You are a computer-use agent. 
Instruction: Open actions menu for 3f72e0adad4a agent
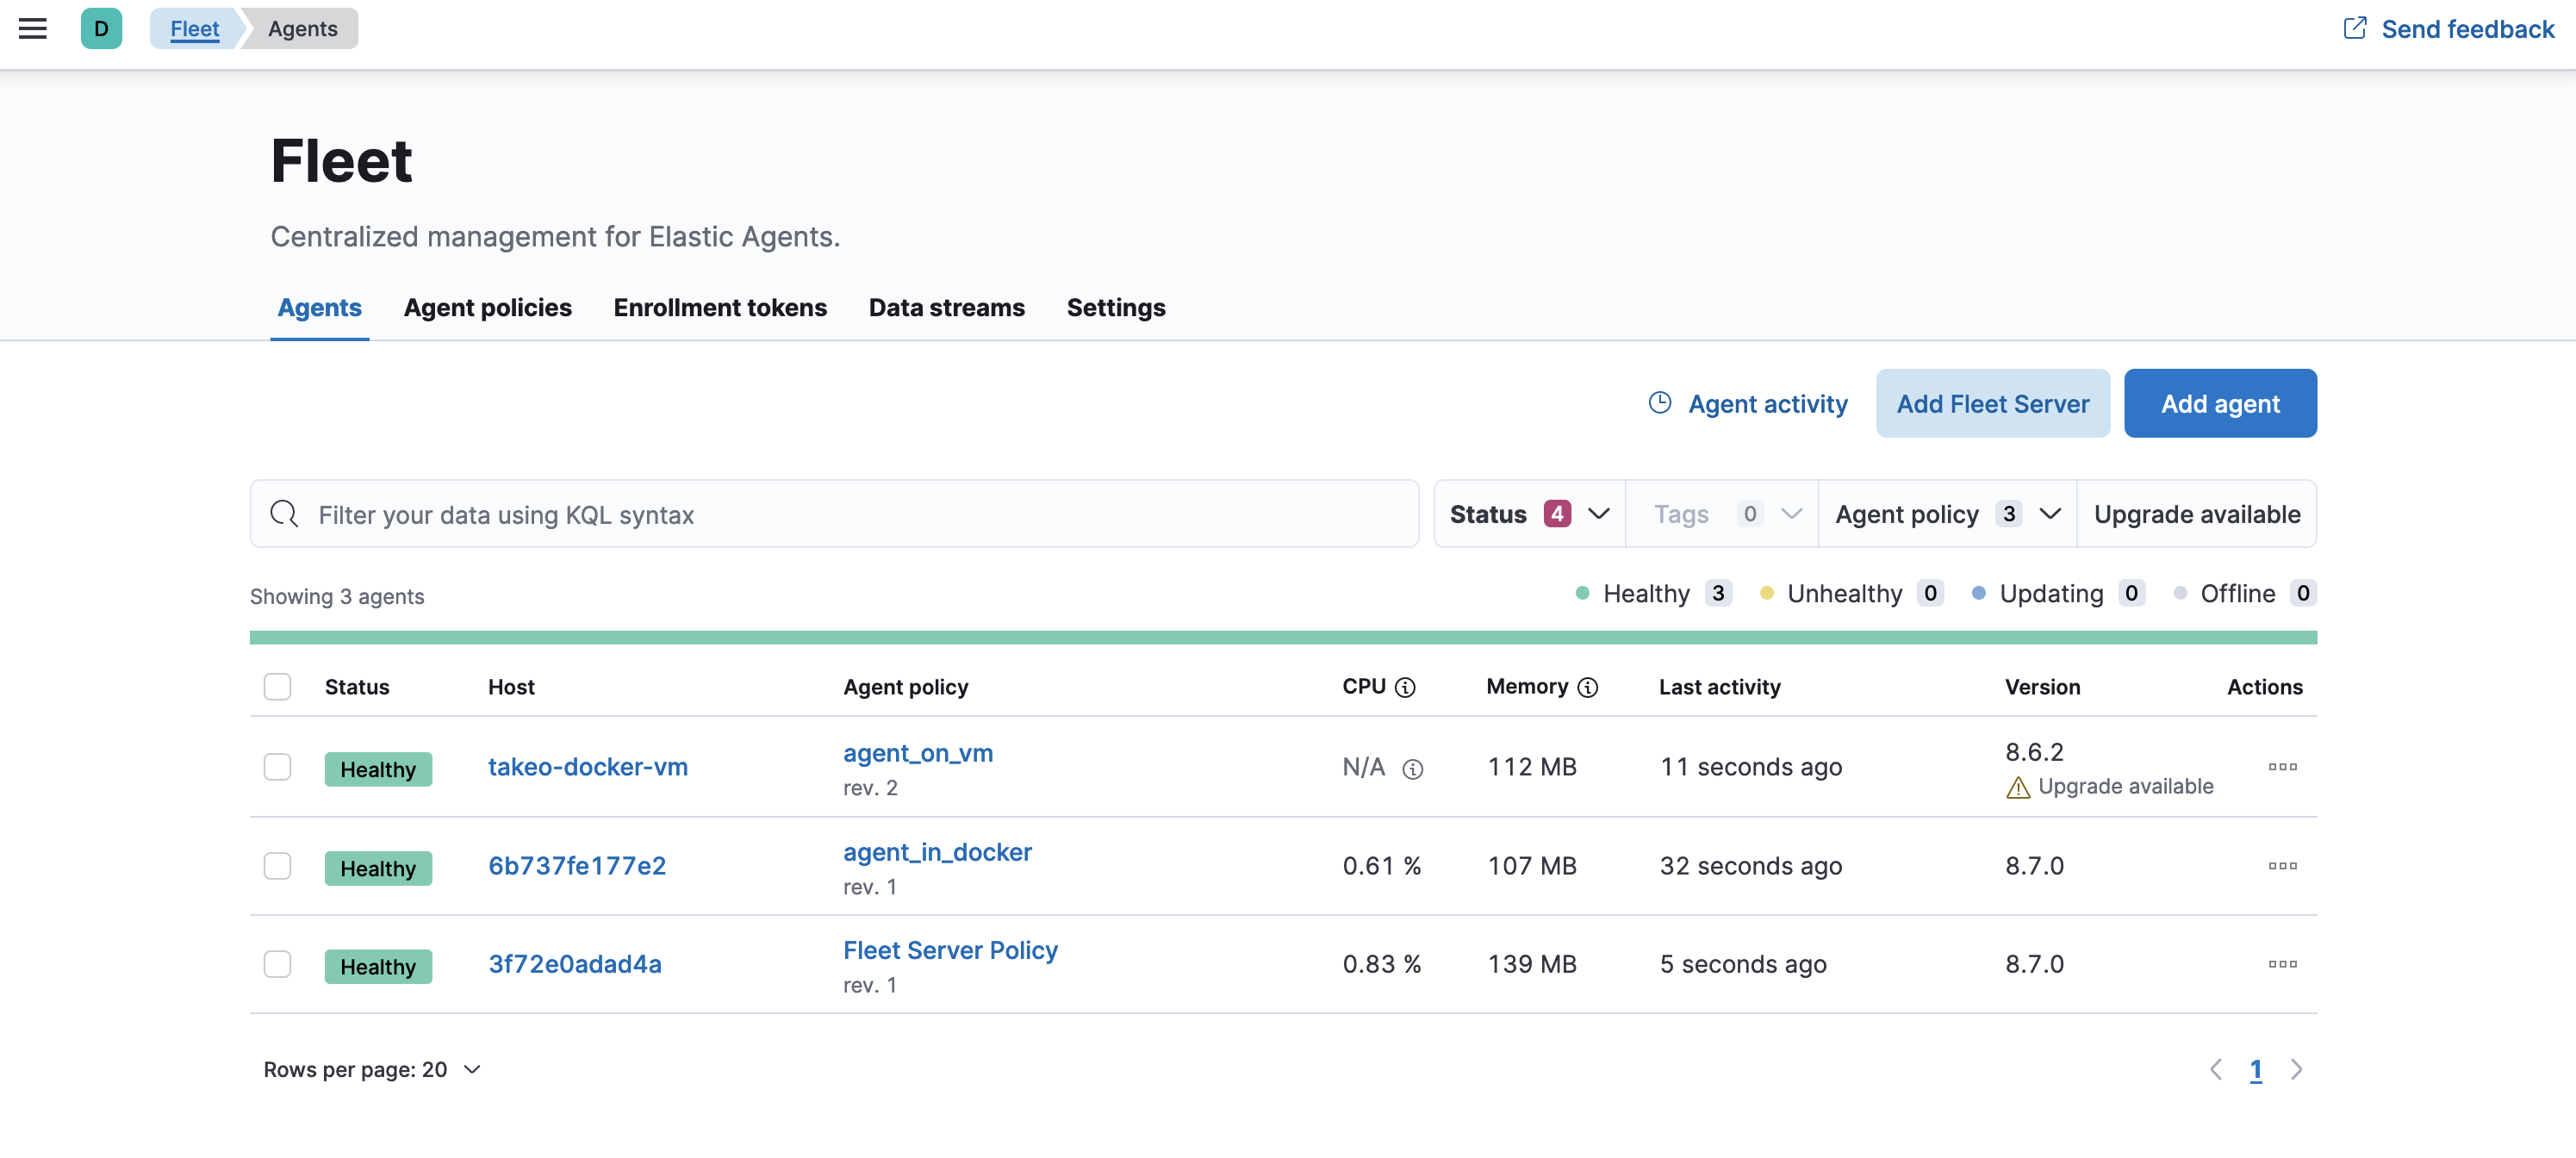click(x=2282, y=963)
